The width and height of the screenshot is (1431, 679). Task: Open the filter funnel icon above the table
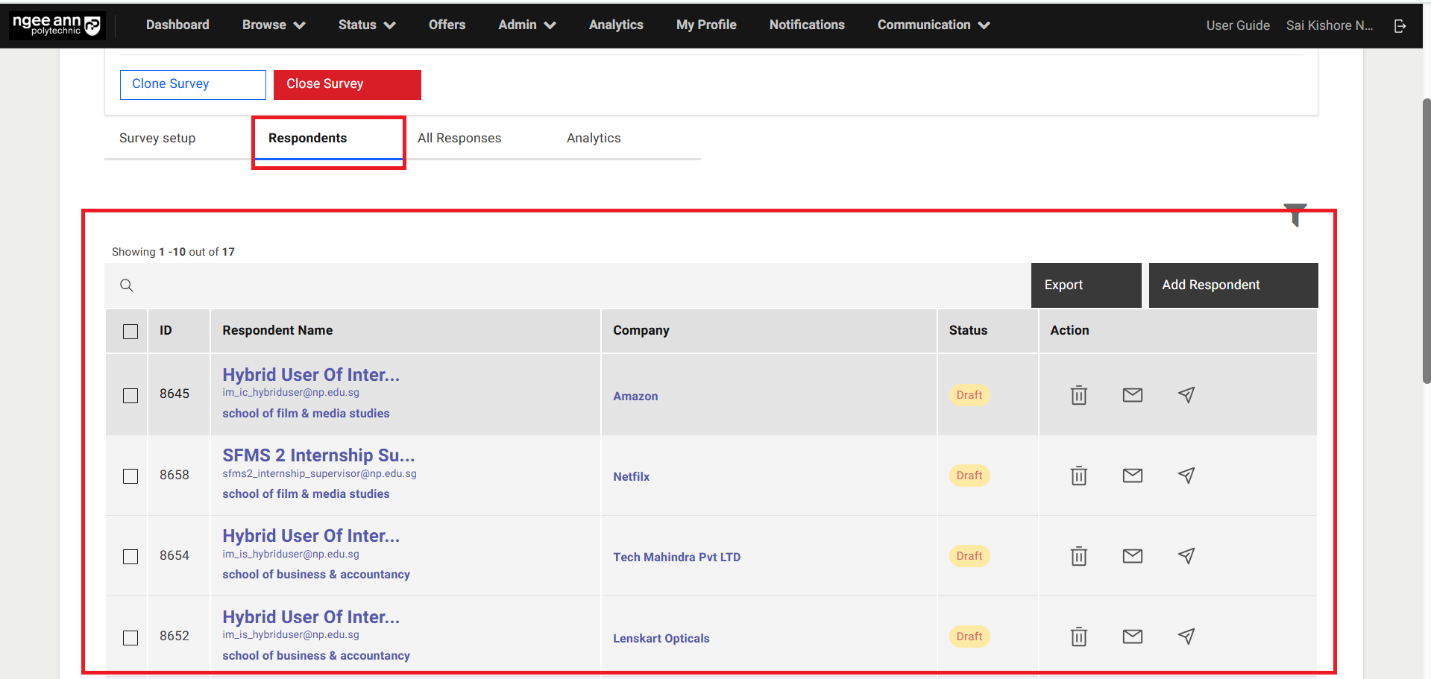coord(1295,214)
